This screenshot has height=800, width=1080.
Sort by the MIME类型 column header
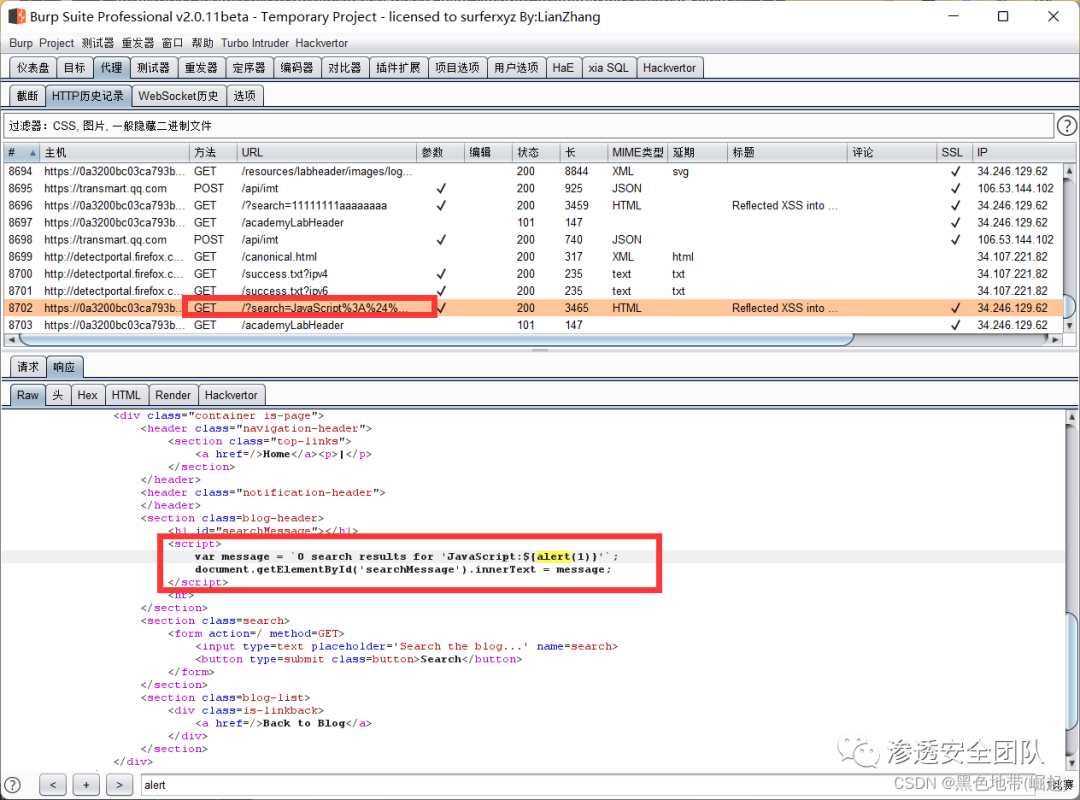(x=637, y=152)
